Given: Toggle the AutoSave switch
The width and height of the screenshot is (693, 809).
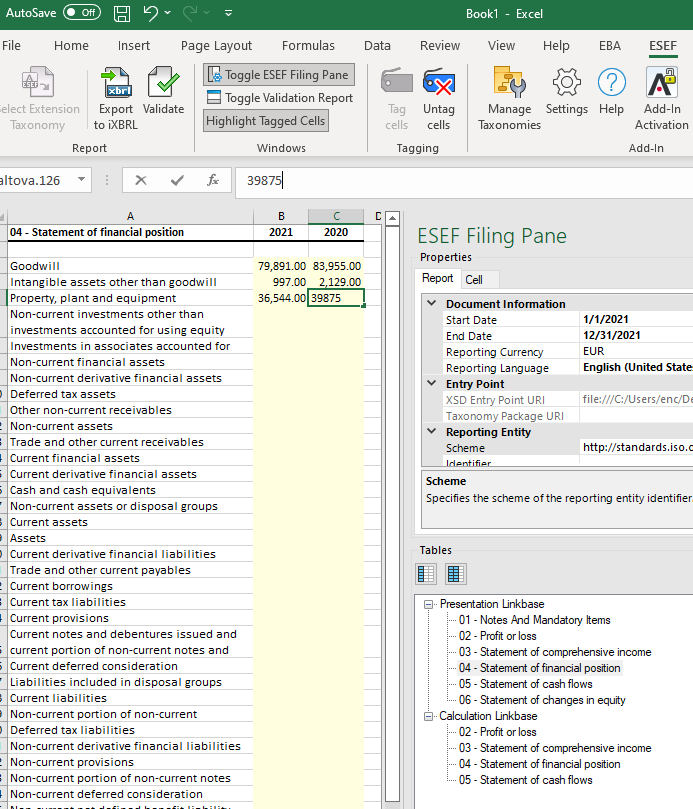Looking at the screenshot, I should pyautogui.click(x=81, y=13).
